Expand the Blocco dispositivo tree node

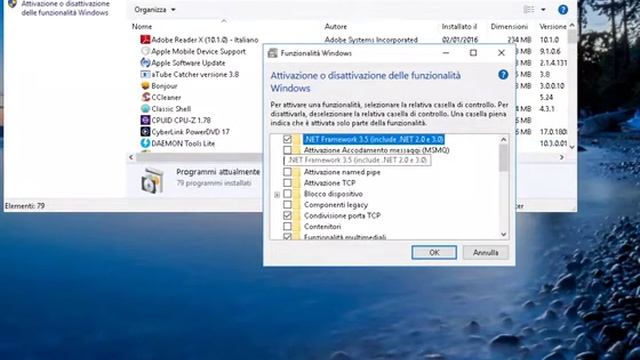coord(277,195)
